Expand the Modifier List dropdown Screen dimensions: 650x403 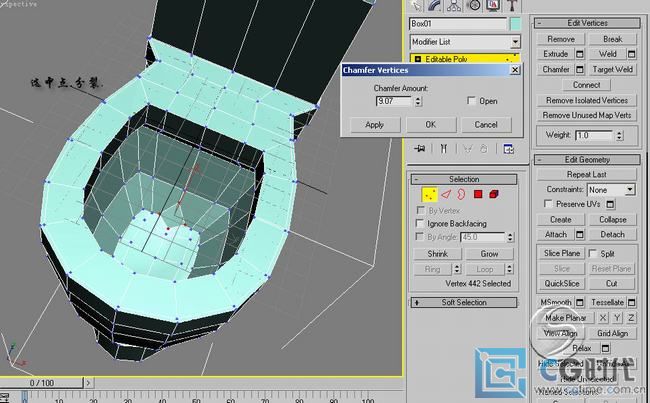(x=515, y=42)
